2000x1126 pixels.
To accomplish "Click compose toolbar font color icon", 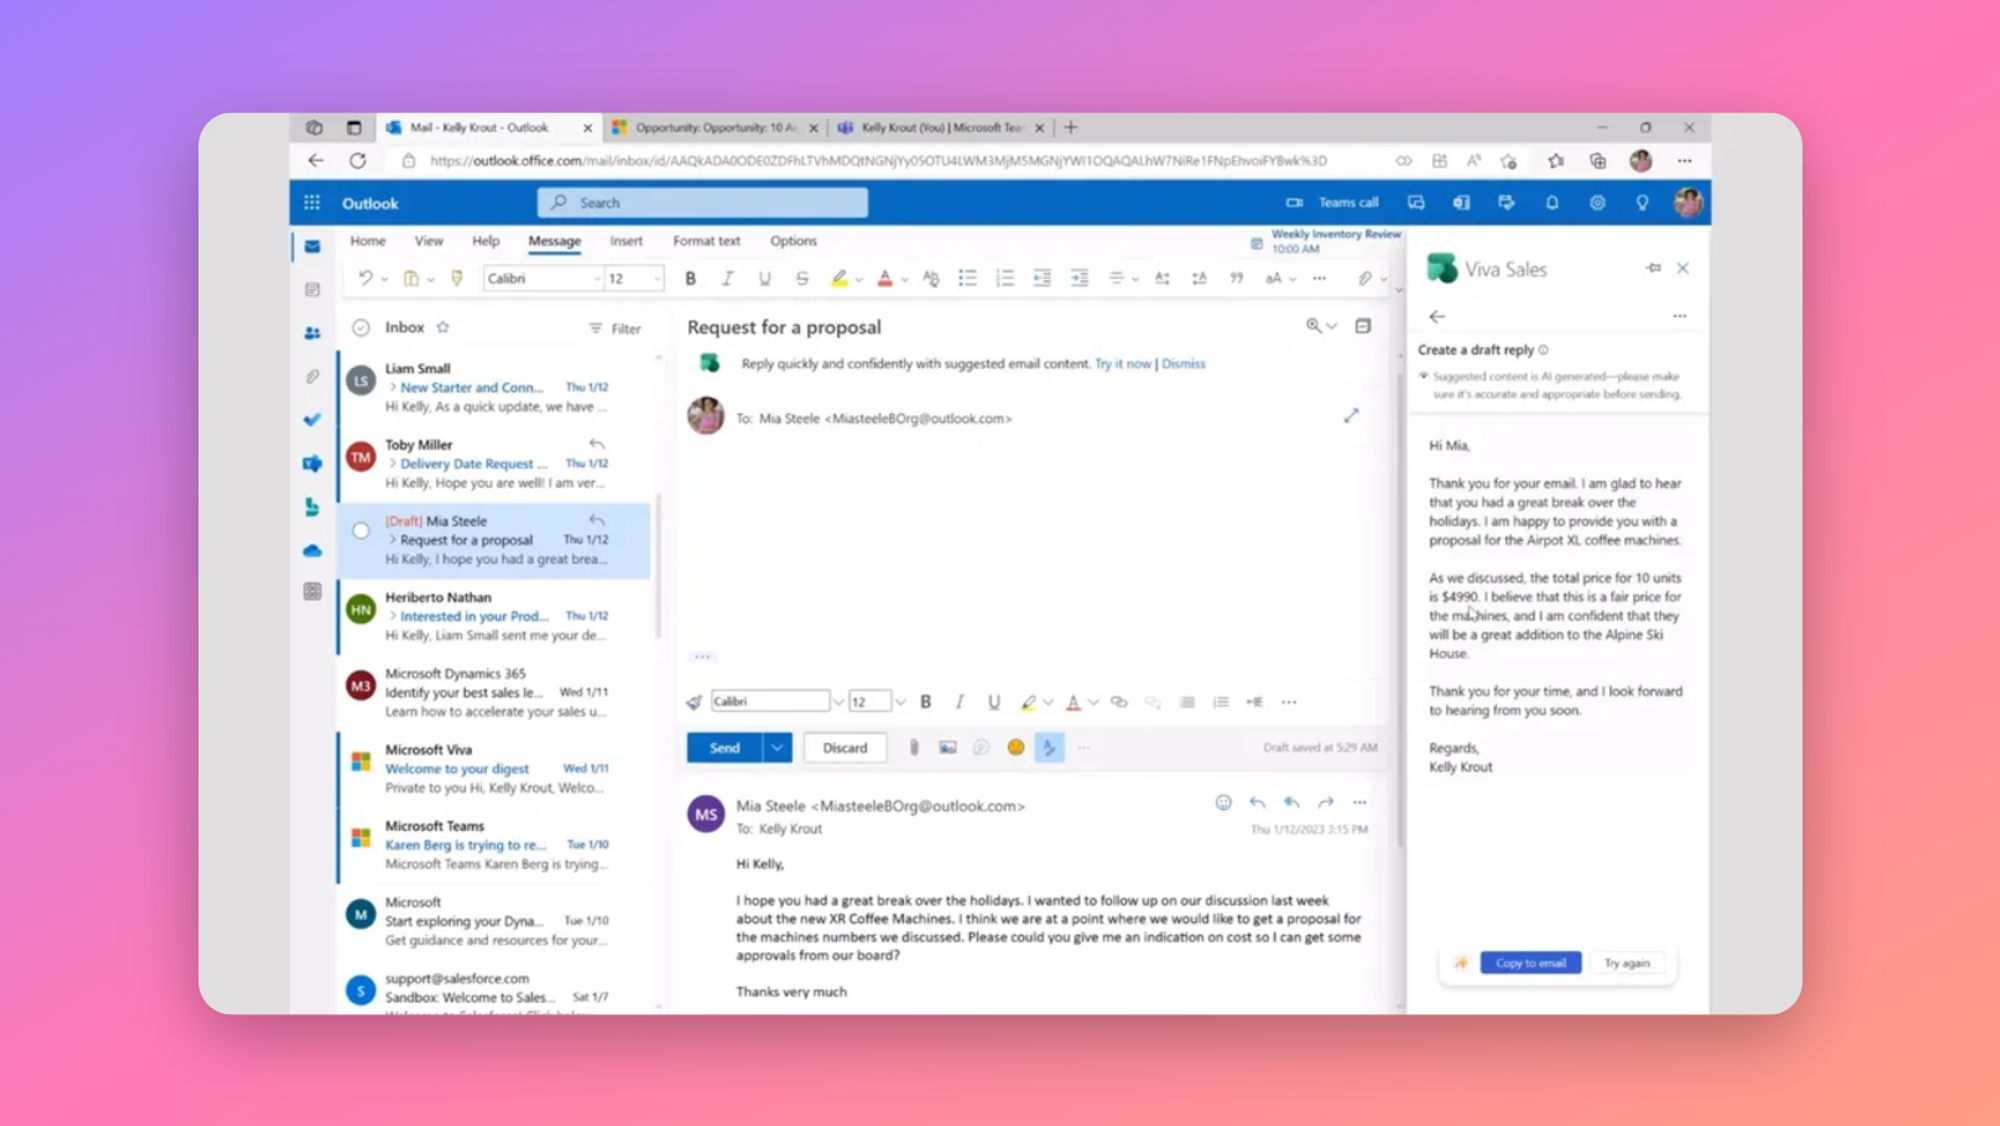I will pyautogui.click(x=1073, y=702).
